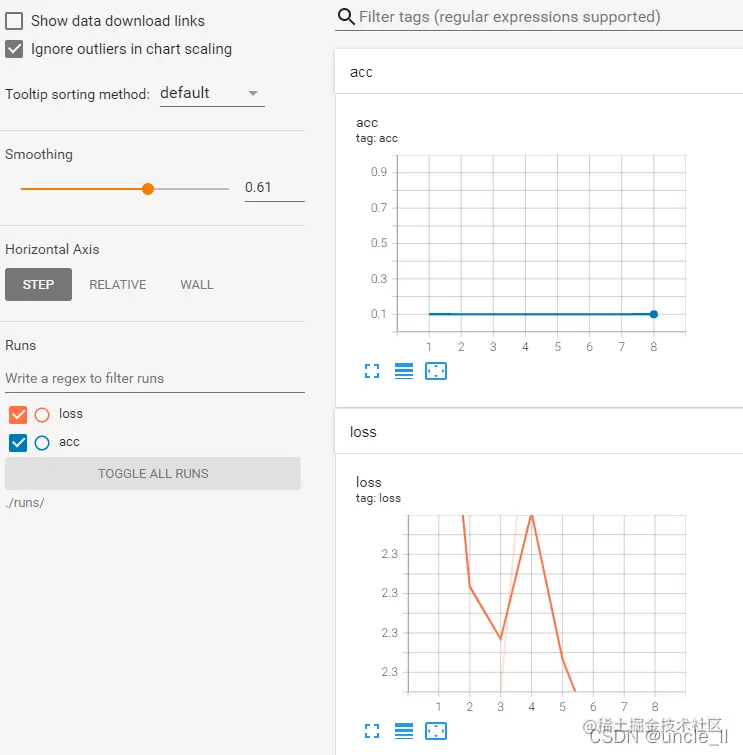Click the Horizontal Axis heading
The image size is (743, 755).
tap(52, 249)
